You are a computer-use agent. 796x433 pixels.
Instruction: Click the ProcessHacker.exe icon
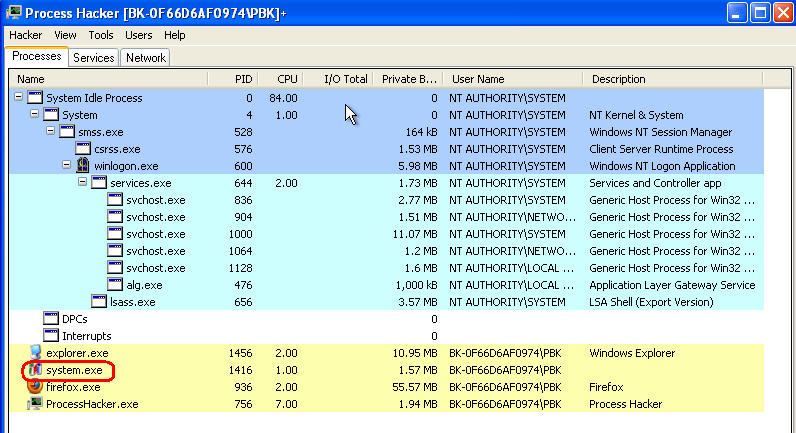(x=35, y=404)
